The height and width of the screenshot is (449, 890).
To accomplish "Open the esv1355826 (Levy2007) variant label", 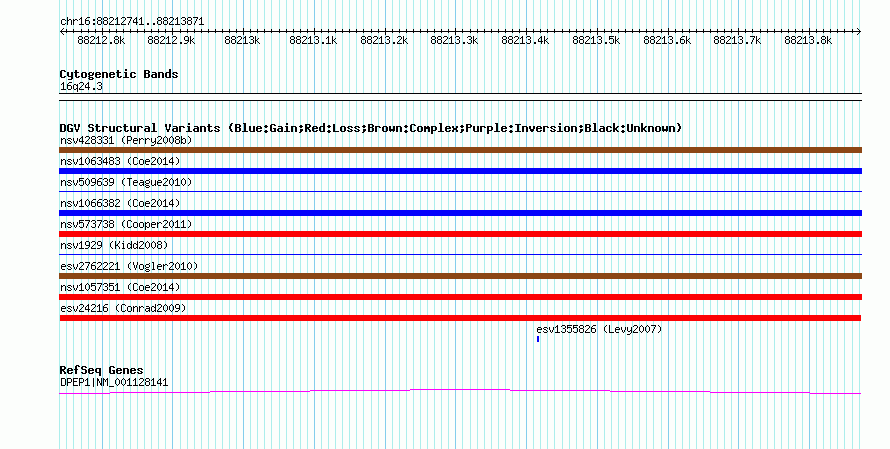I will point(599,329).
